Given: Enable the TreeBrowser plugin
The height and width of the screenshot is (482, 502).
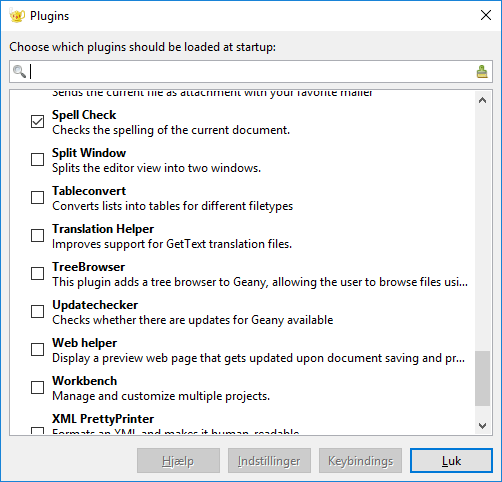Looking at the screenshot, I should 37,273.
